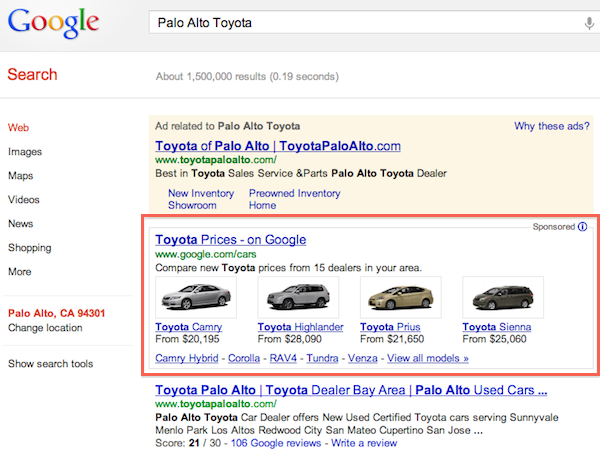Image resolution: width=600 pixels, height=453 pixels.
Task: Open RAV4 model link
Action: point(283,358)
